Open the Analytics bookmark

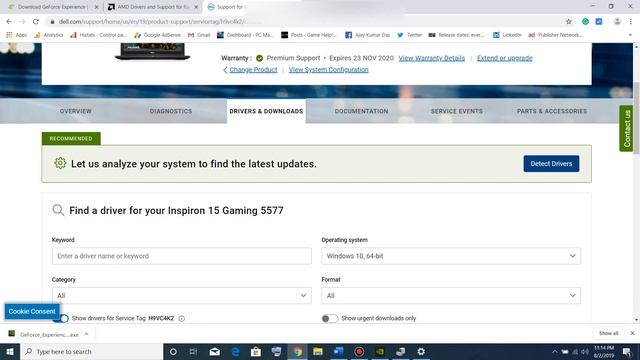[49, 35]
